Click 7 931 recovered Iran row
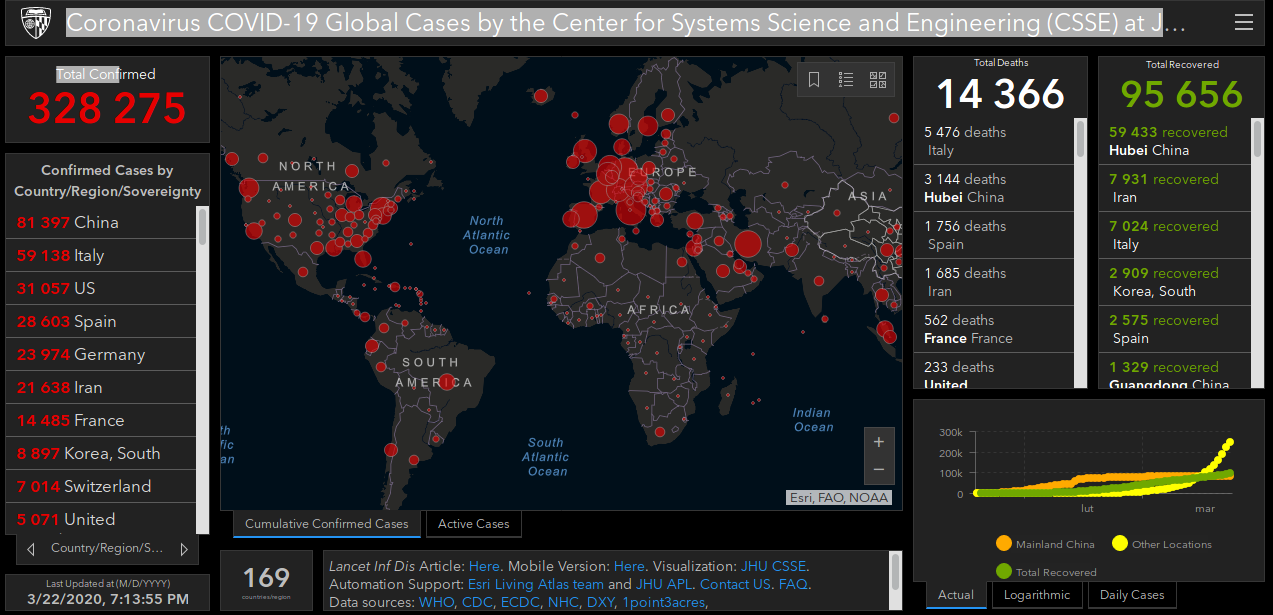 (x=1175, y=188)
